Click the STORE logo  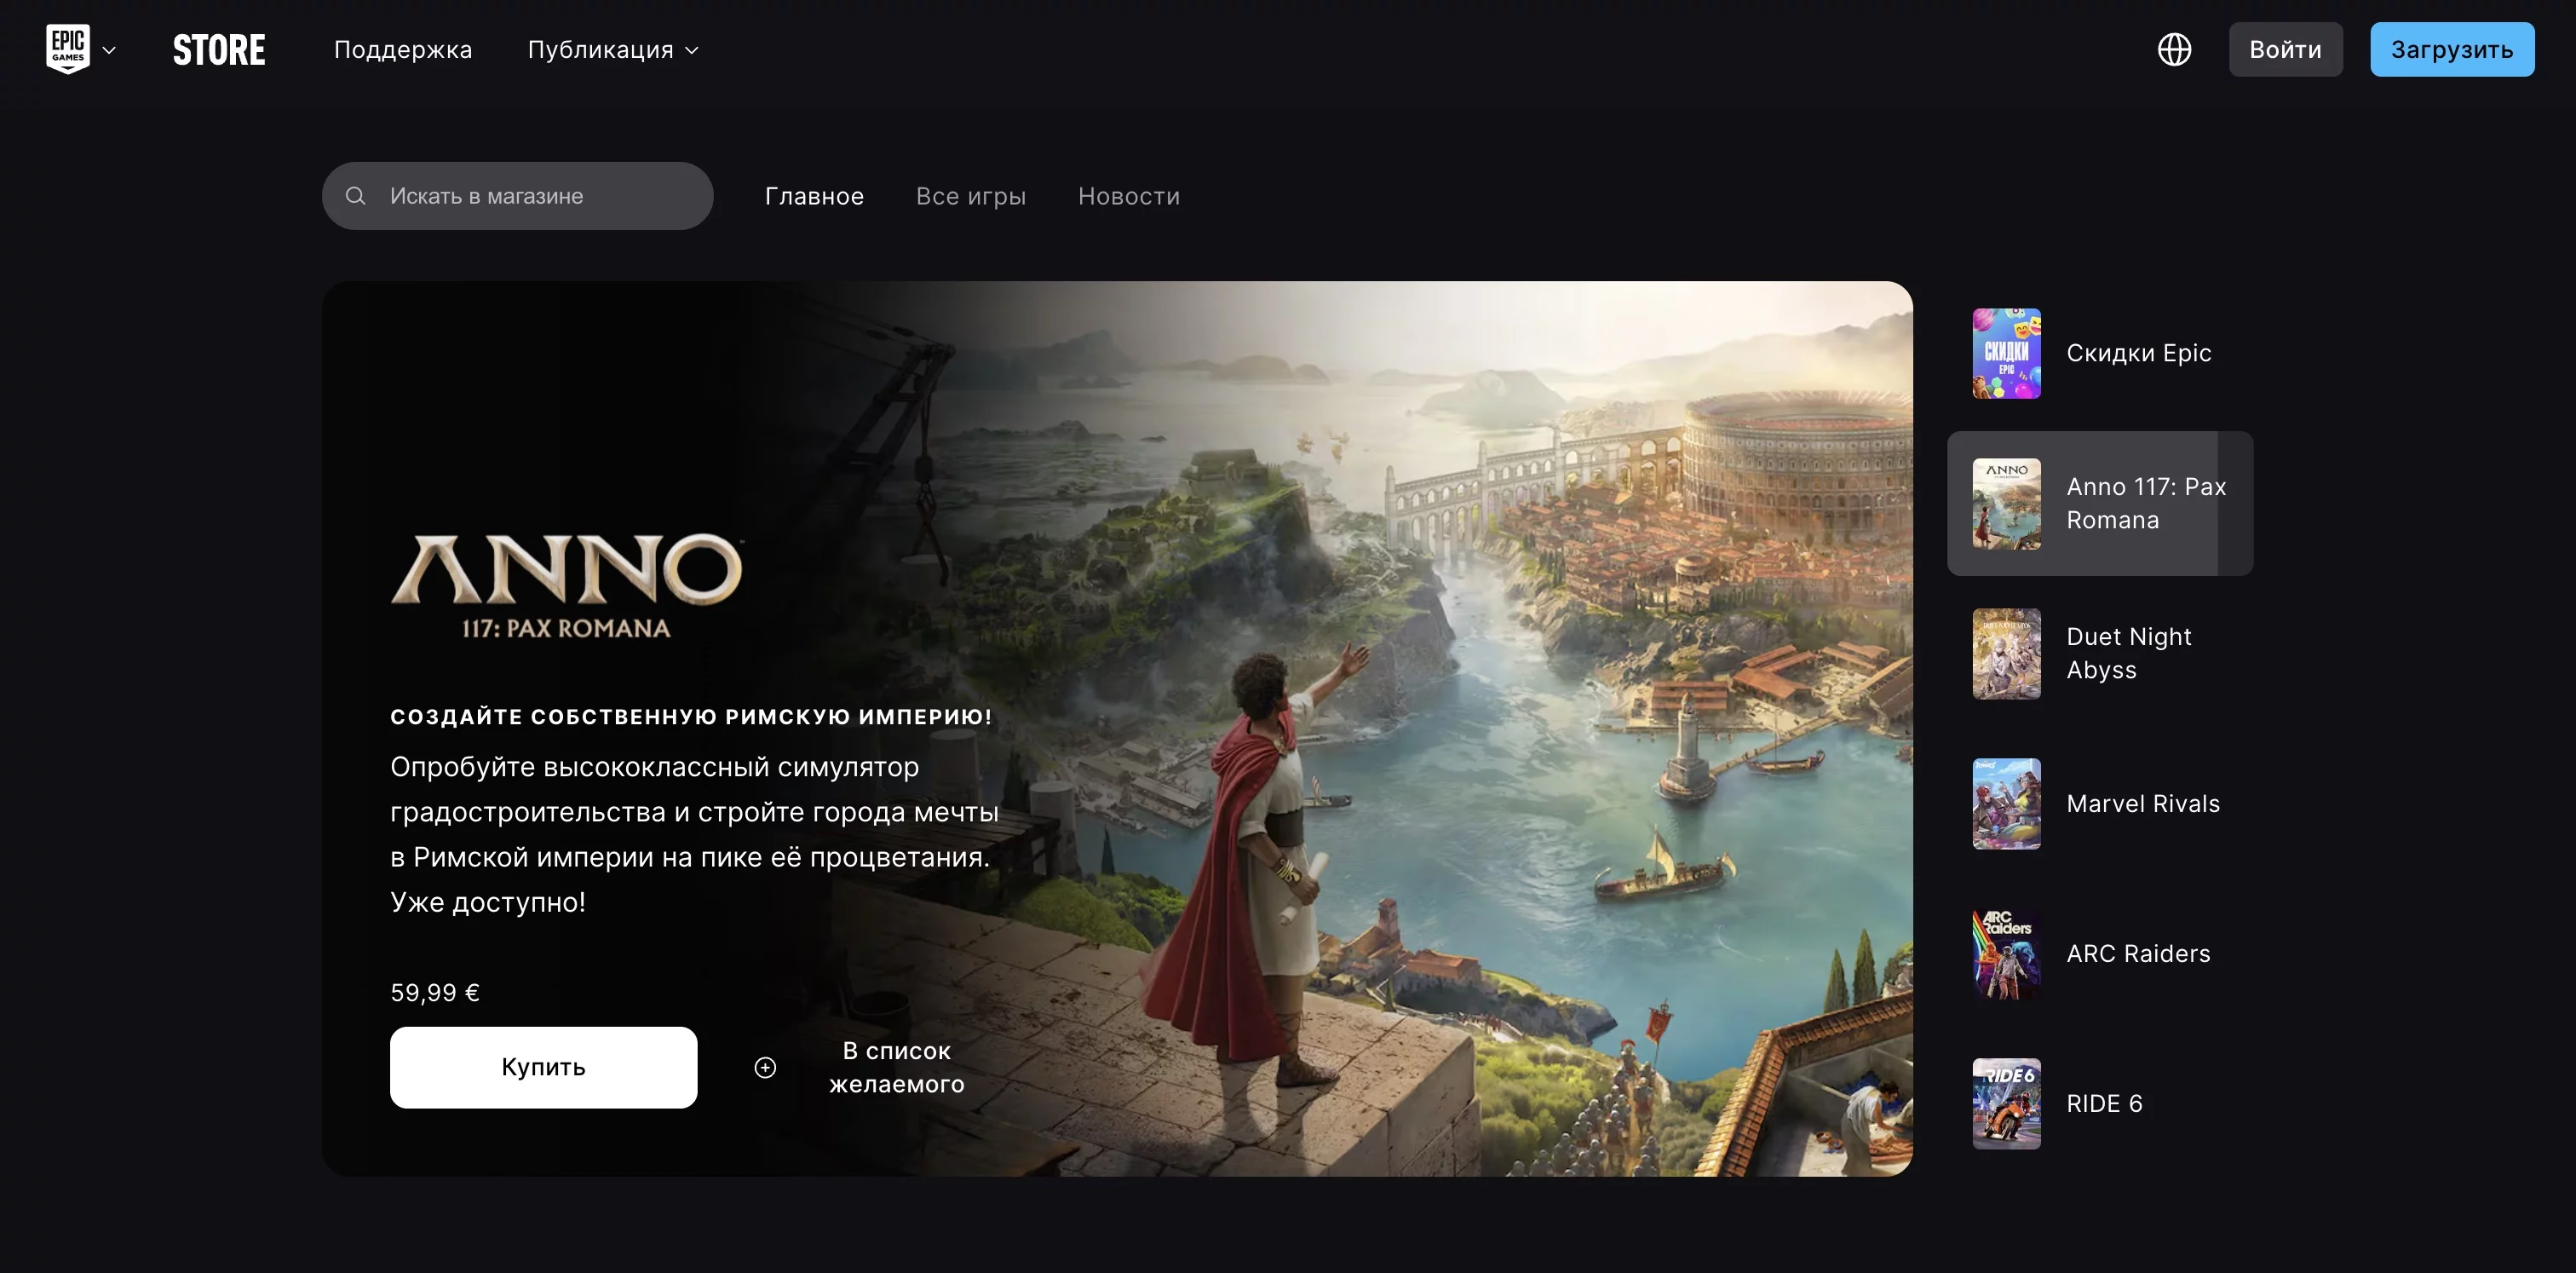coord(219,50)
